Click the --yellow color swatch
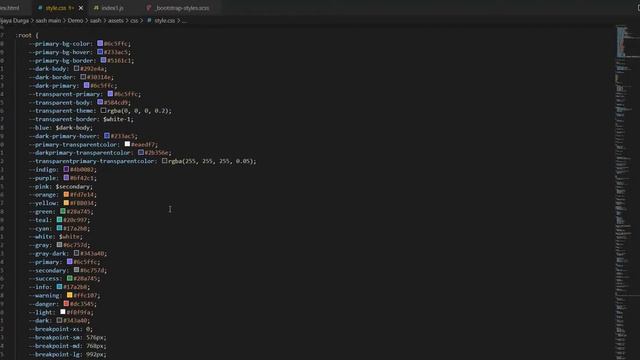Viewport: 640px width, 360px height. click(66, 203)
